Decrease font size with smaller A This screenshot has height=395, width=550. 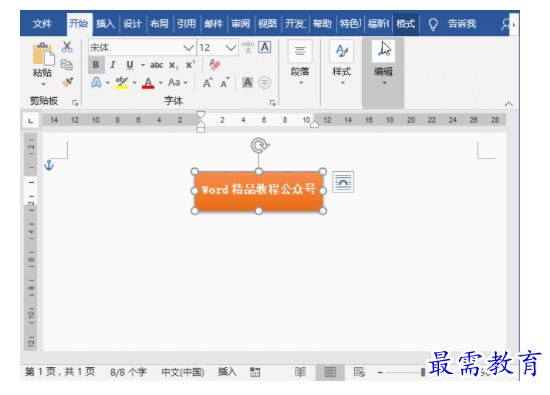[x=225, y=83]
